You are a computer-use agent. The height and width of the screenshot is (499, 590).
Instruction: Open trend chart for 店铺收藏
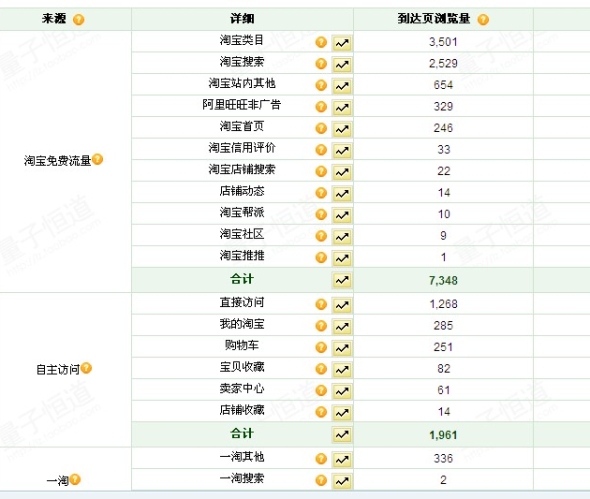342,412
